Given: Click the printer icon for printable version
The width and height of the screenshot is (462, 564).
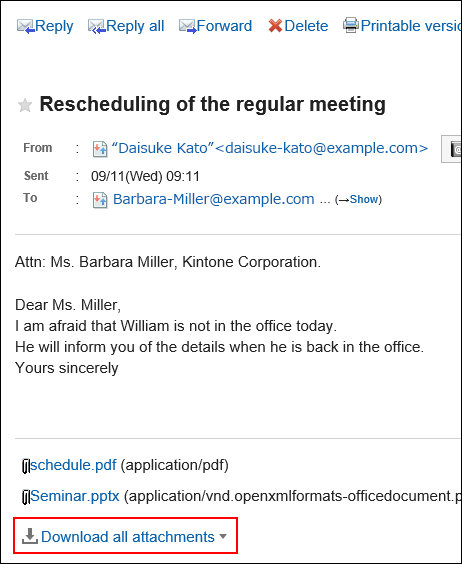Looking at the screenshot, I should [x=351, y=25].
